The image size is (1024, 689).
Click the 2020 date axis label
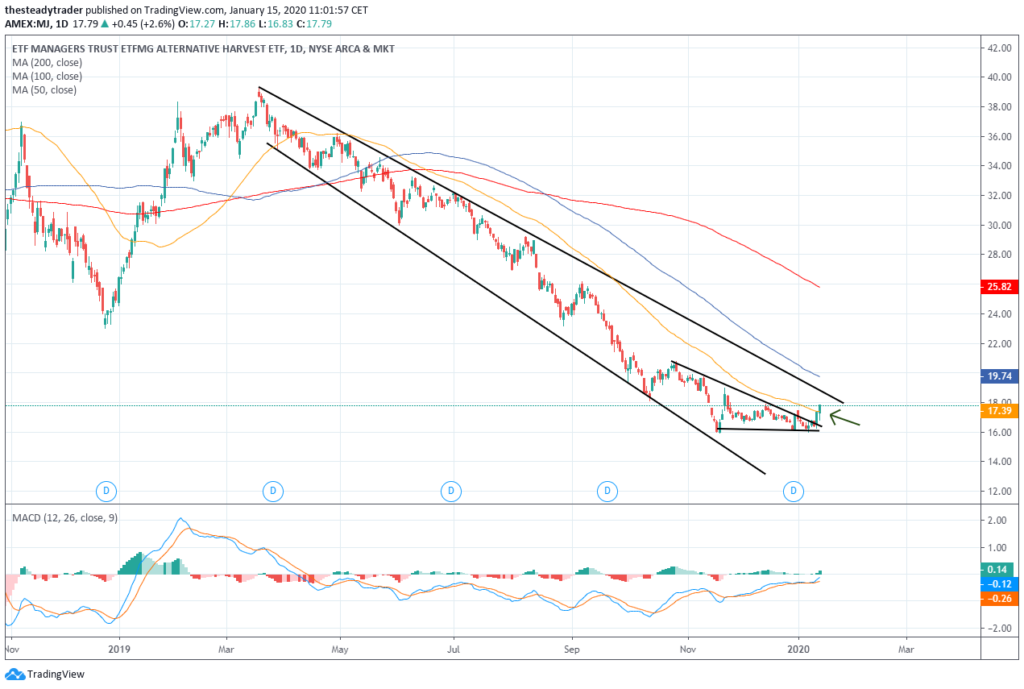click(x=799, y=649)
